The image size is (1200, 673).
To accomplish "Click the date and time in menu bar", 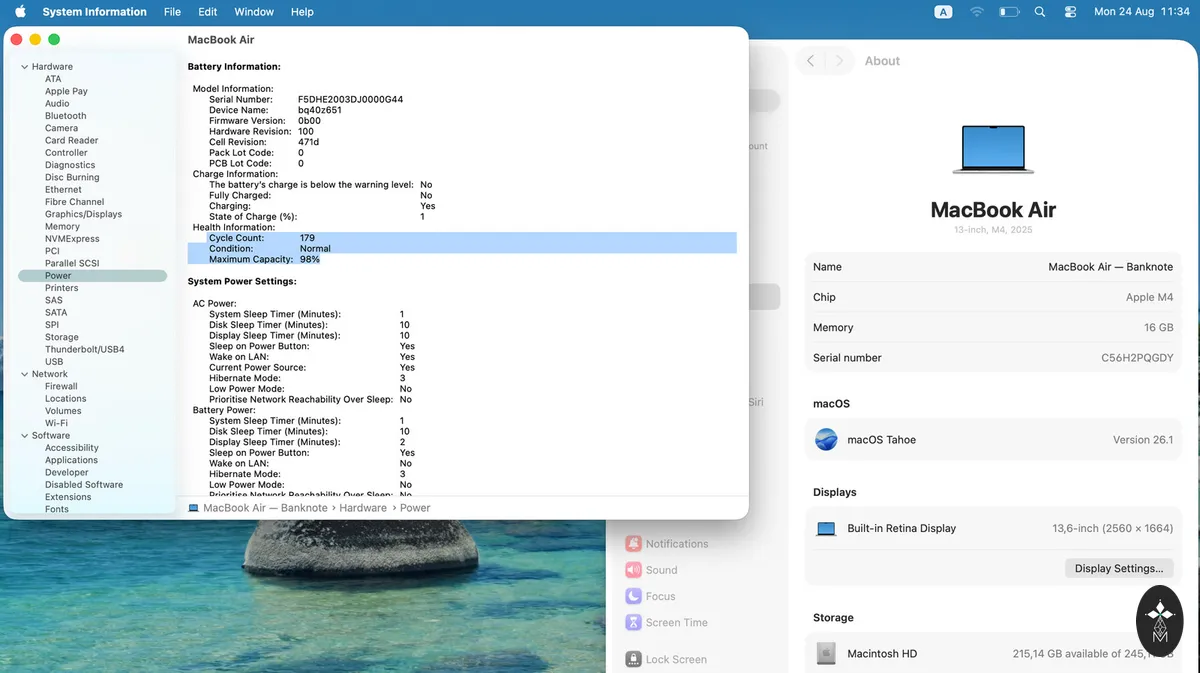I will [x=1142, y=12].
